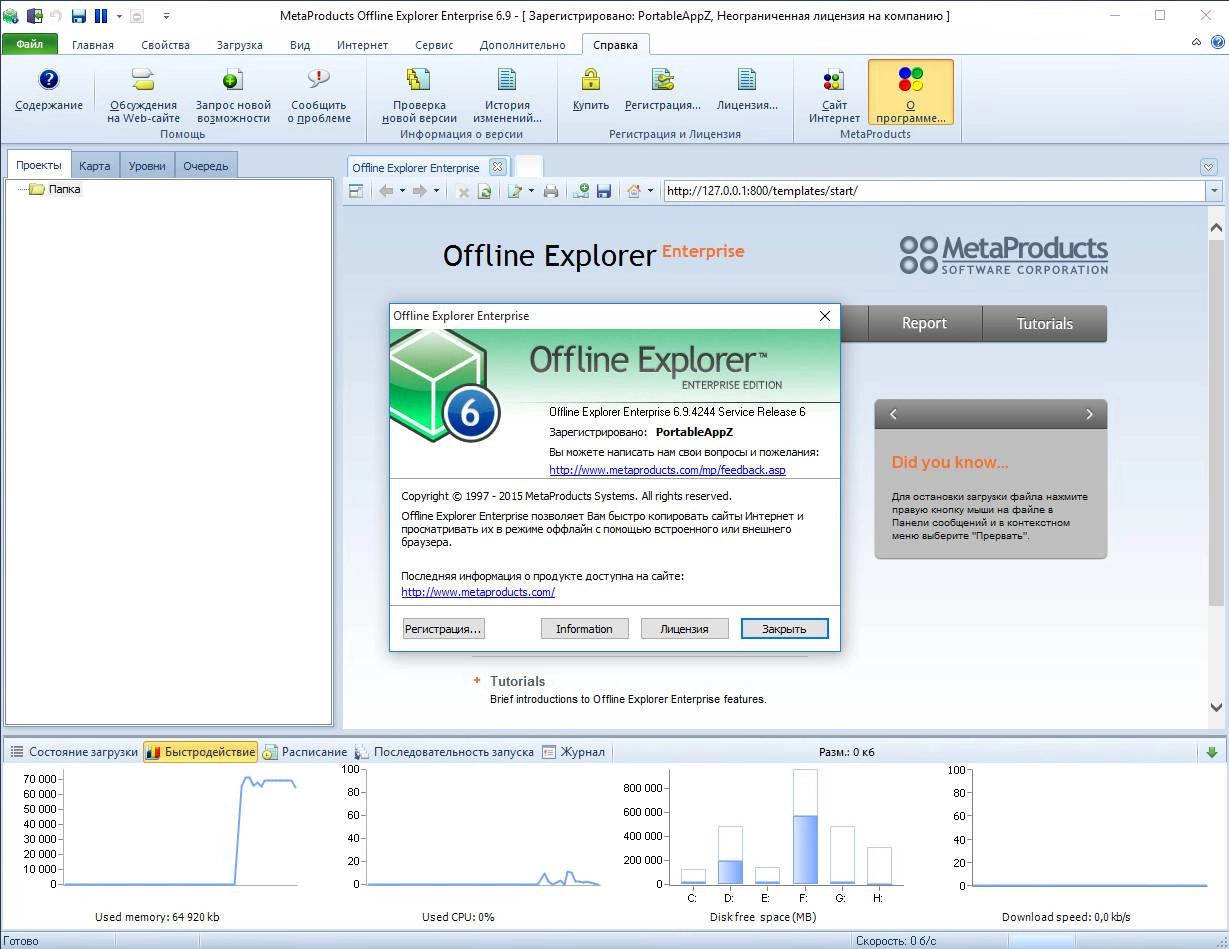Open the Файл menu
The width and height of the screenshot is (1229, 949).
(x=30, y=44)
